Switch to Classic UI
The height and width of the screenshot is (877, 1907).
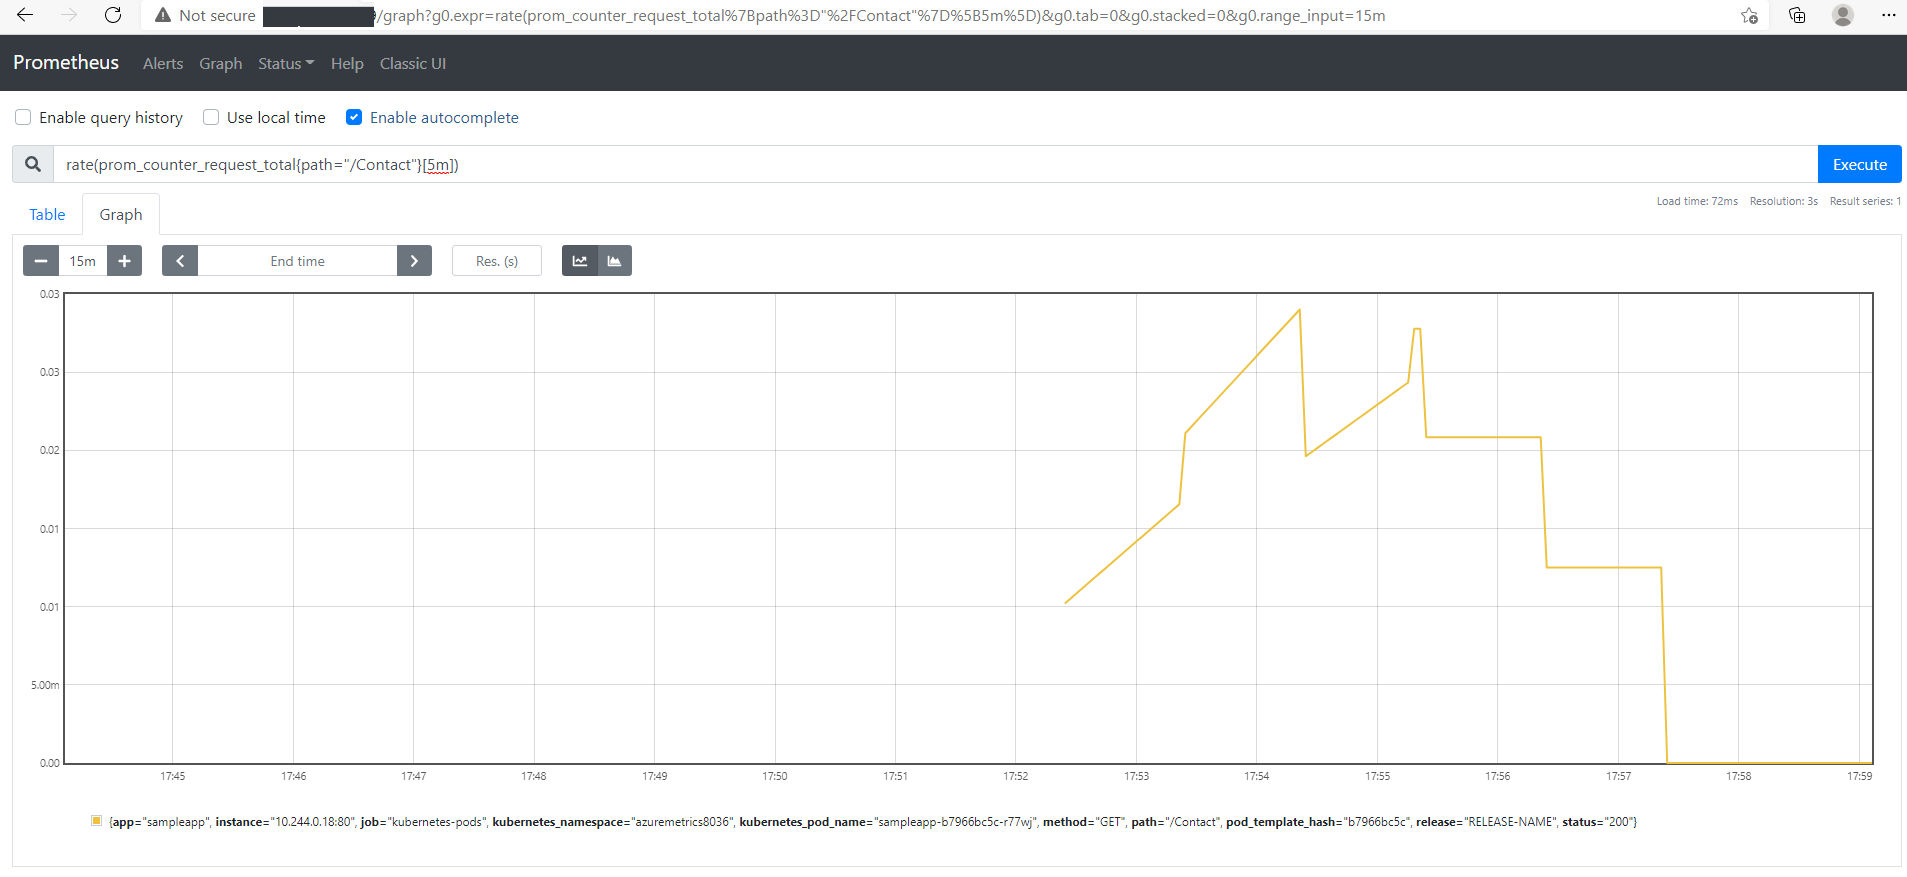pos(413,63)
